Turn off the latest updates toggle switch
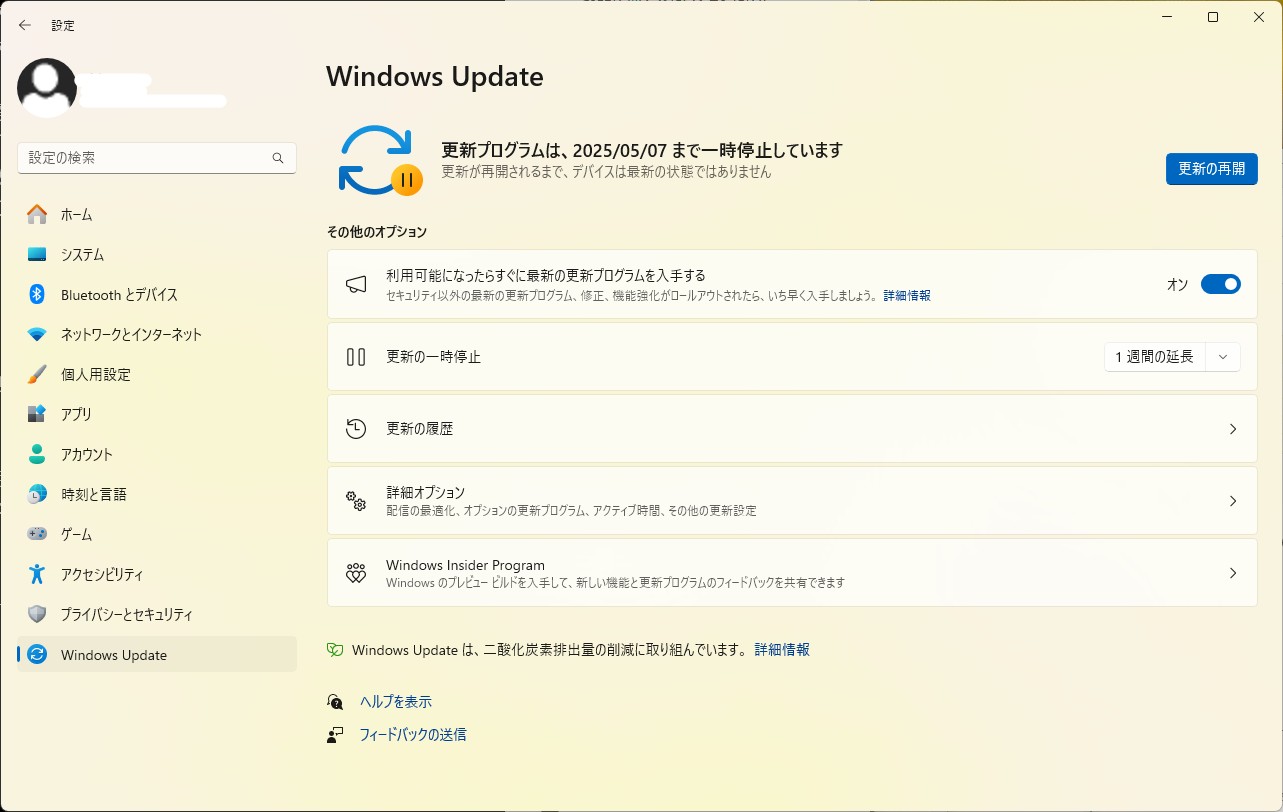Image resolution: width=1283 pixels, height=812 pixels. click(x=1220, y=284)
